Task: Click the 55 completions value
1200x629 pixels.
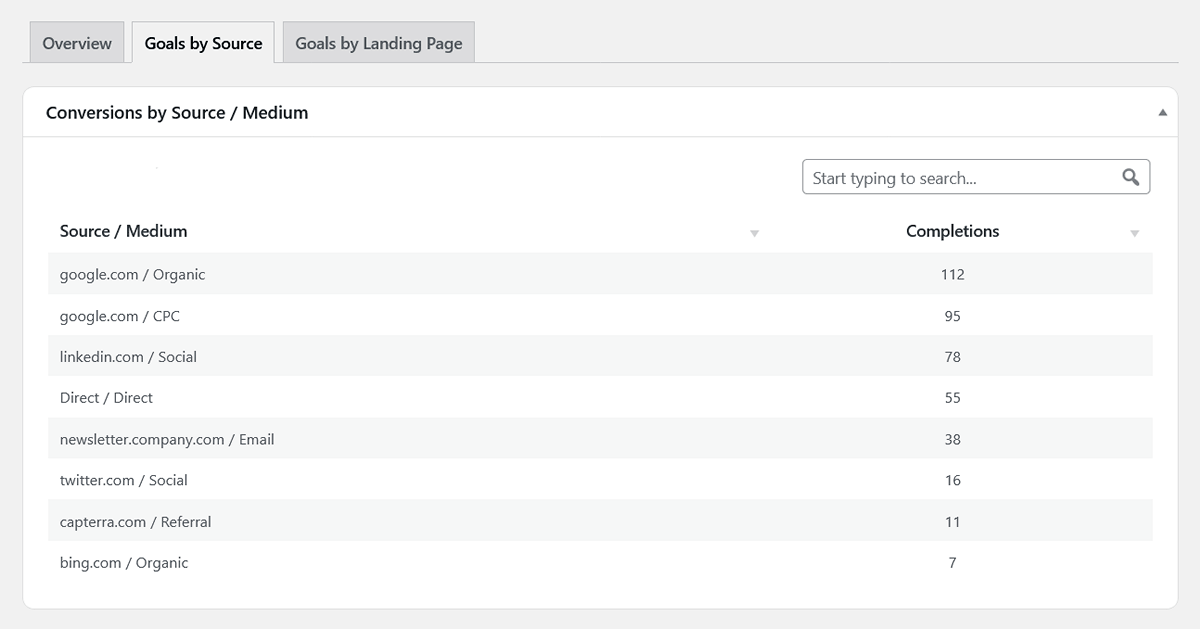Action: pos(952,398)
